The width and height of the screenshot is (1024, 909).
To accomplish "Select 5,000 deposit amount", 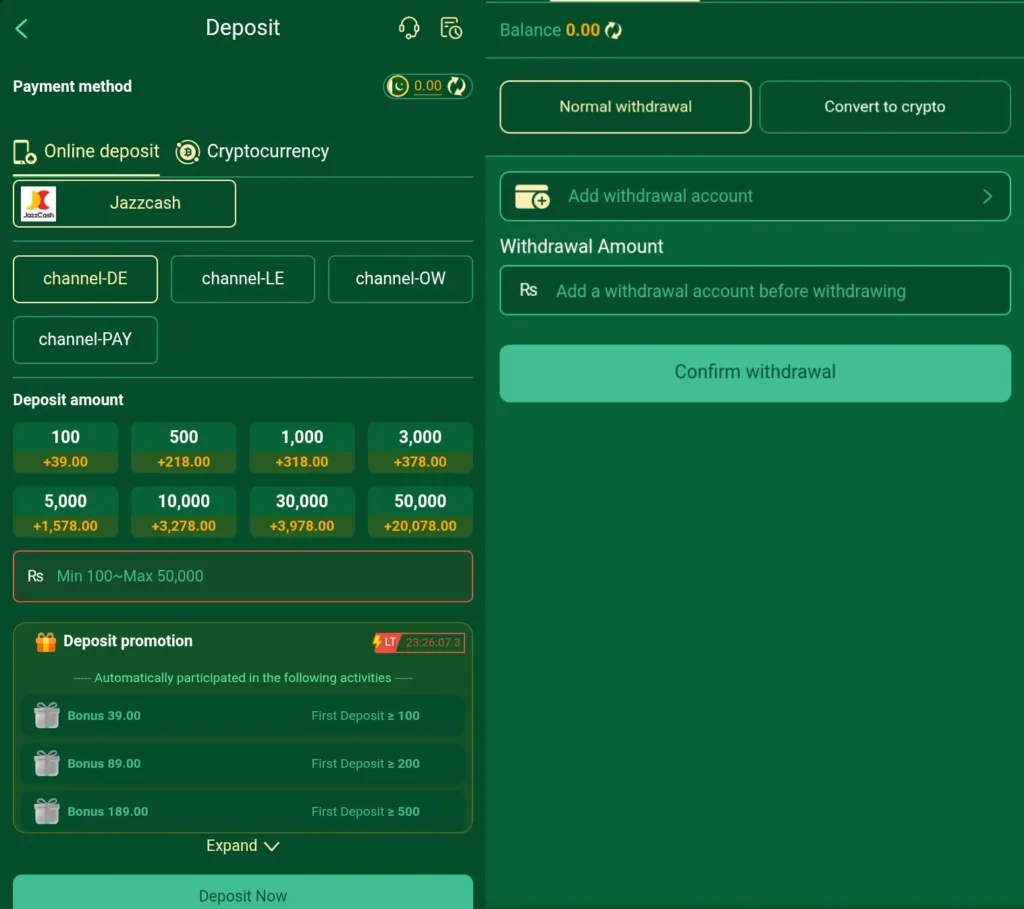I will tap(65, 512).
